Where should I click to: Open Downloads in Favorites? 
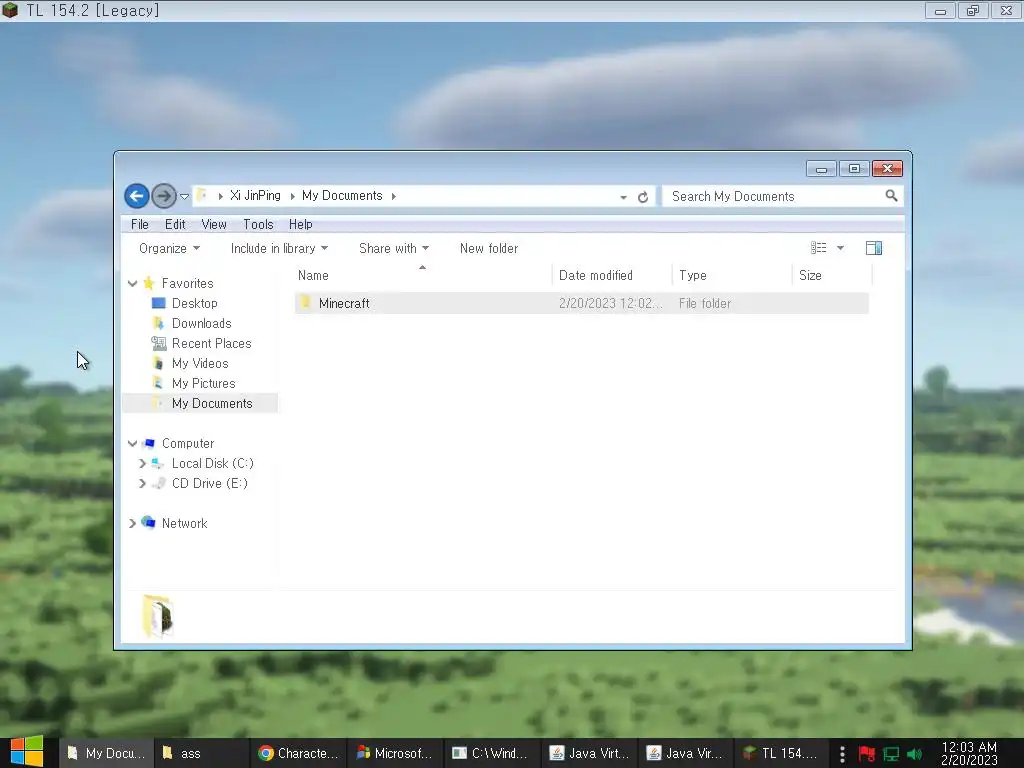(x=201, y=324)
